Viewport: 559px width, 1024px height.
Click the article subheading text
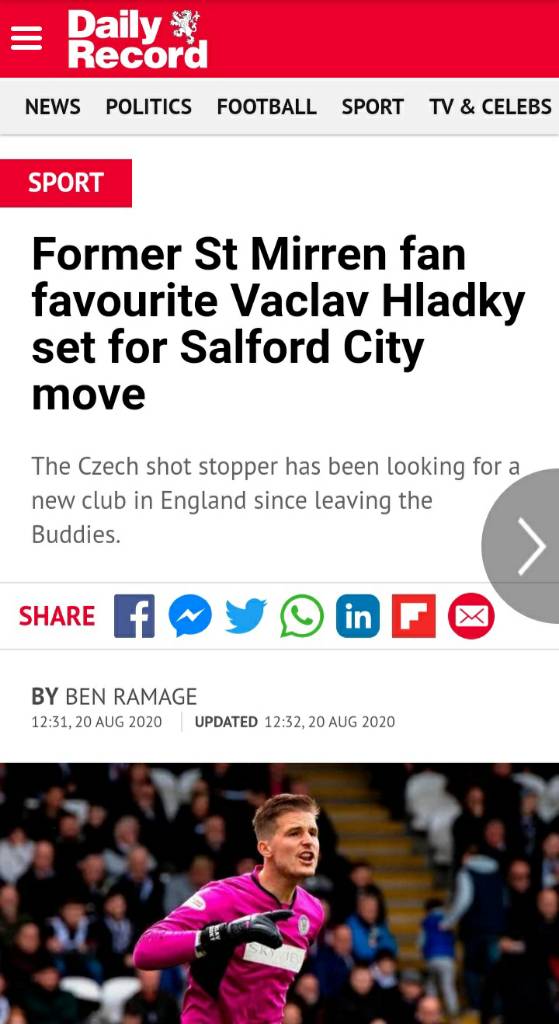pyautogui.click(x=276, y=500)
